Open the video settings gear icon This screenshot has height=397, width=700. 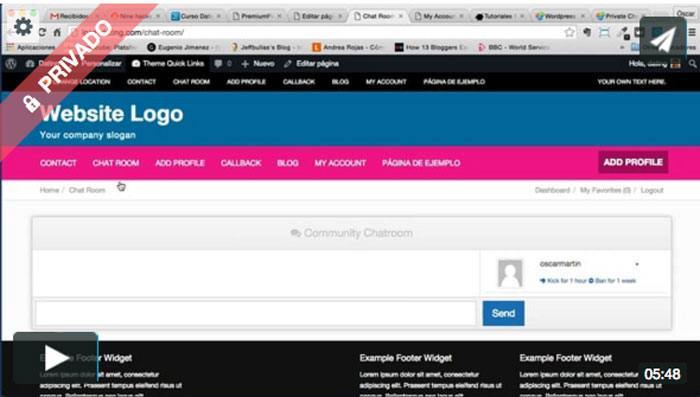pos(23,27)
